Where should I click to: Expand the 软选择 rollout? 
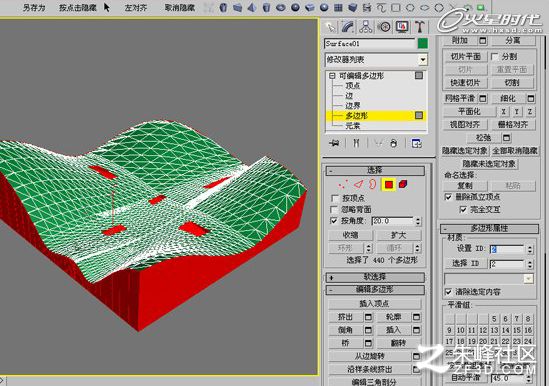[x=375, y=277]
